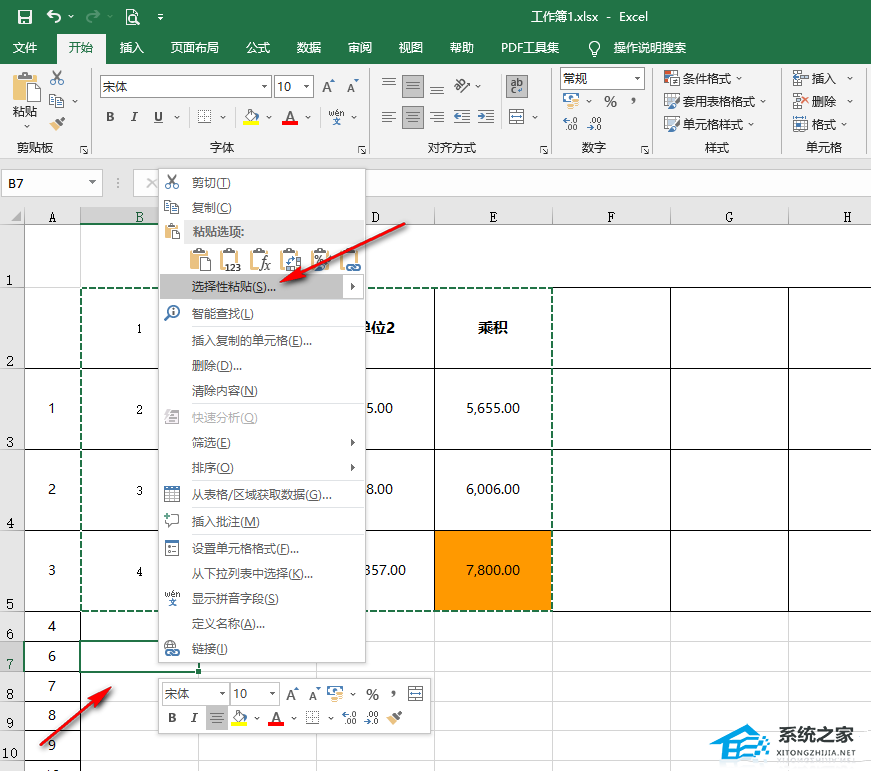871x771 pixels.
Task: Click the Paste Values (123) icon in context menu
Action: click(x=232, y=261)
